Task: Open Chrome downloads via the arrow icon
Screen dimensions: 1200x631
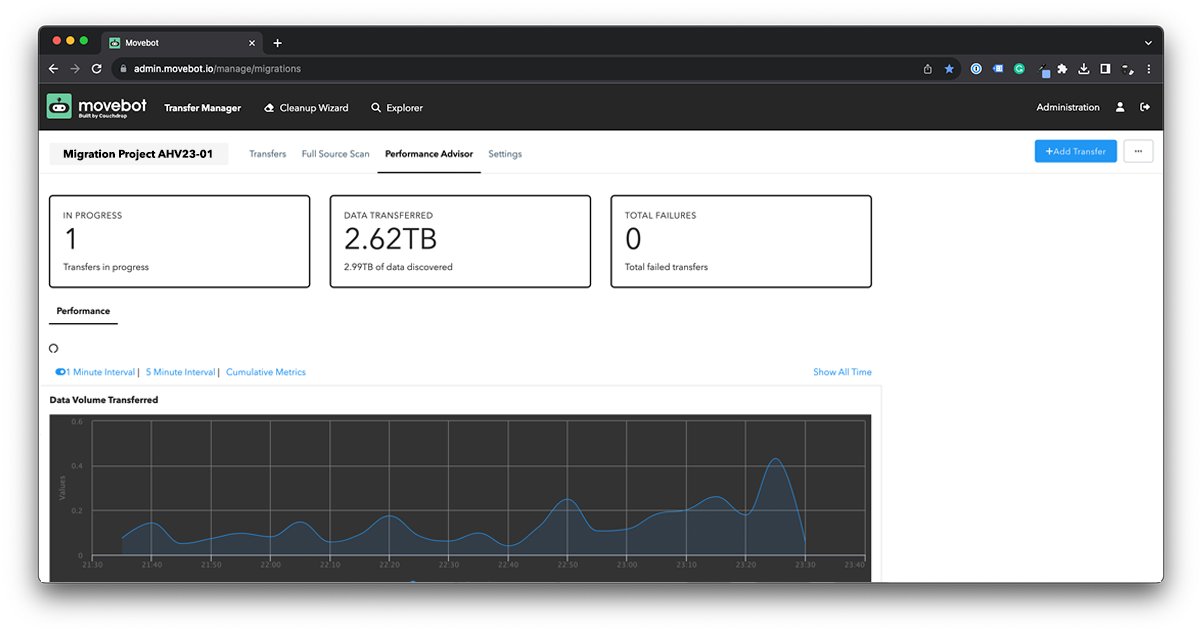Action: click(x=1083, y=69)
